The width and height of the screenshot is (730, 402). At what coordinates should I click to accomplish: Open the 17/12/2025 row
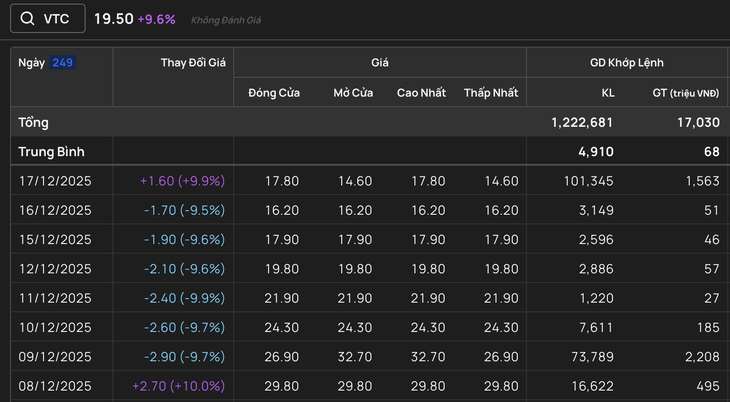click(55, 181)
